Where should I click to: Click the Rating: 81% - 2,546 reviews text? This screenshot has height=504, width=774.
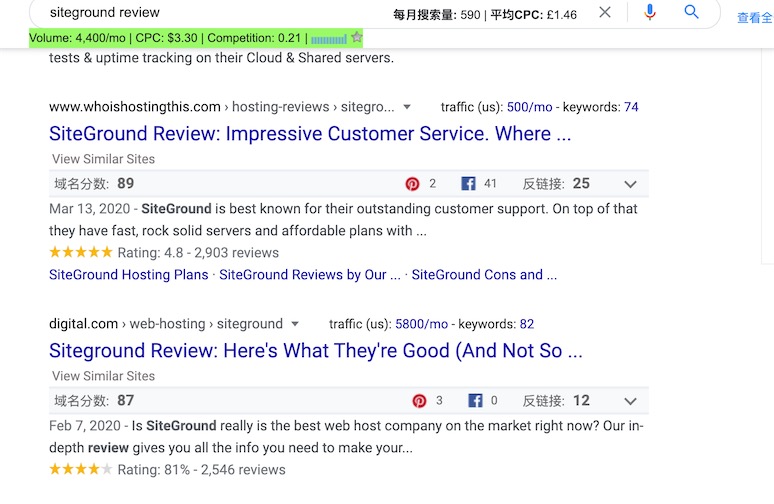pyautogui.click(x=201, y=470)
